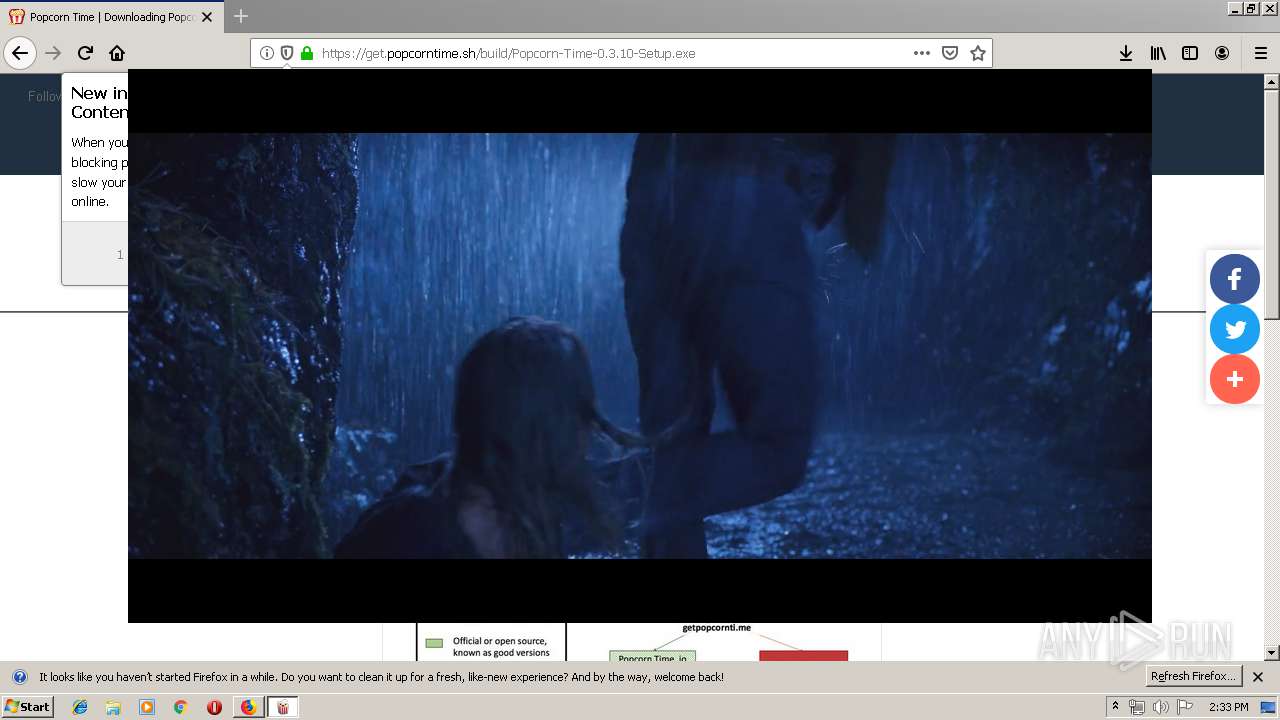This screenshot has width=1280, height=720.
Task: Click scrollbar down arrow
Action: [x=1272, y=653]
